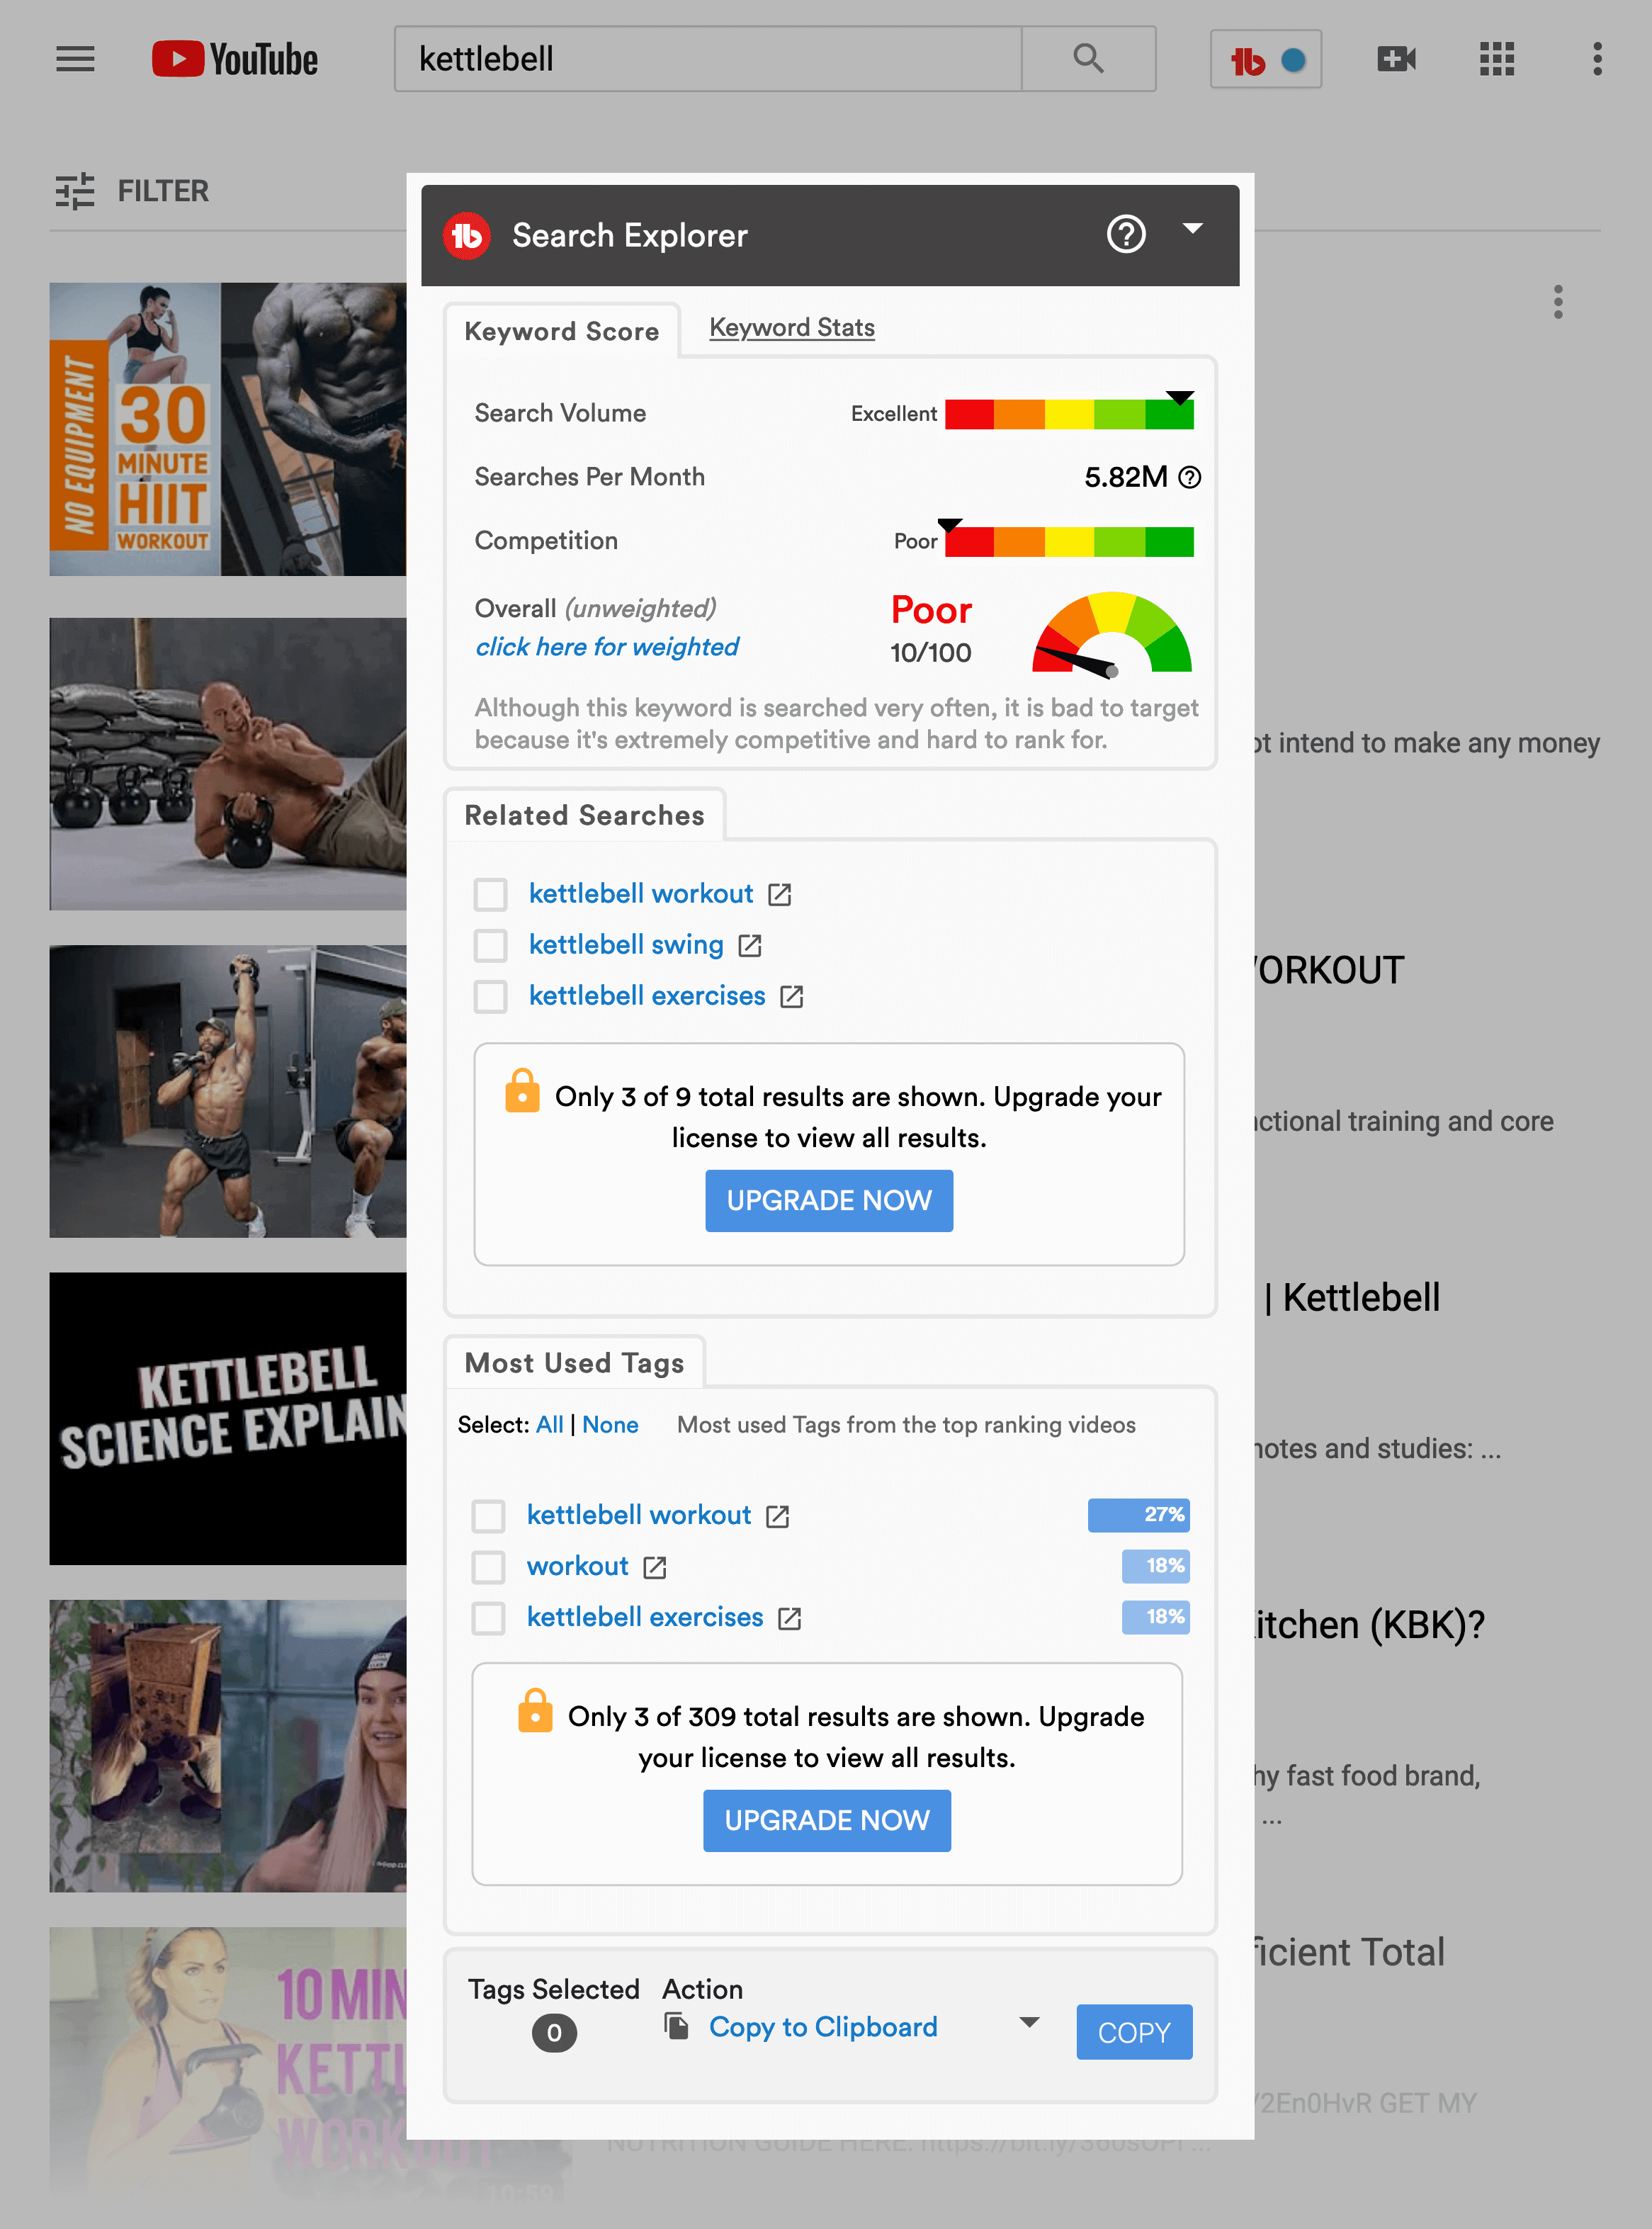Screen dimensions: 1652x2229
Task: Click the YouTube apps grid icon
Action: click(1496, 59)
